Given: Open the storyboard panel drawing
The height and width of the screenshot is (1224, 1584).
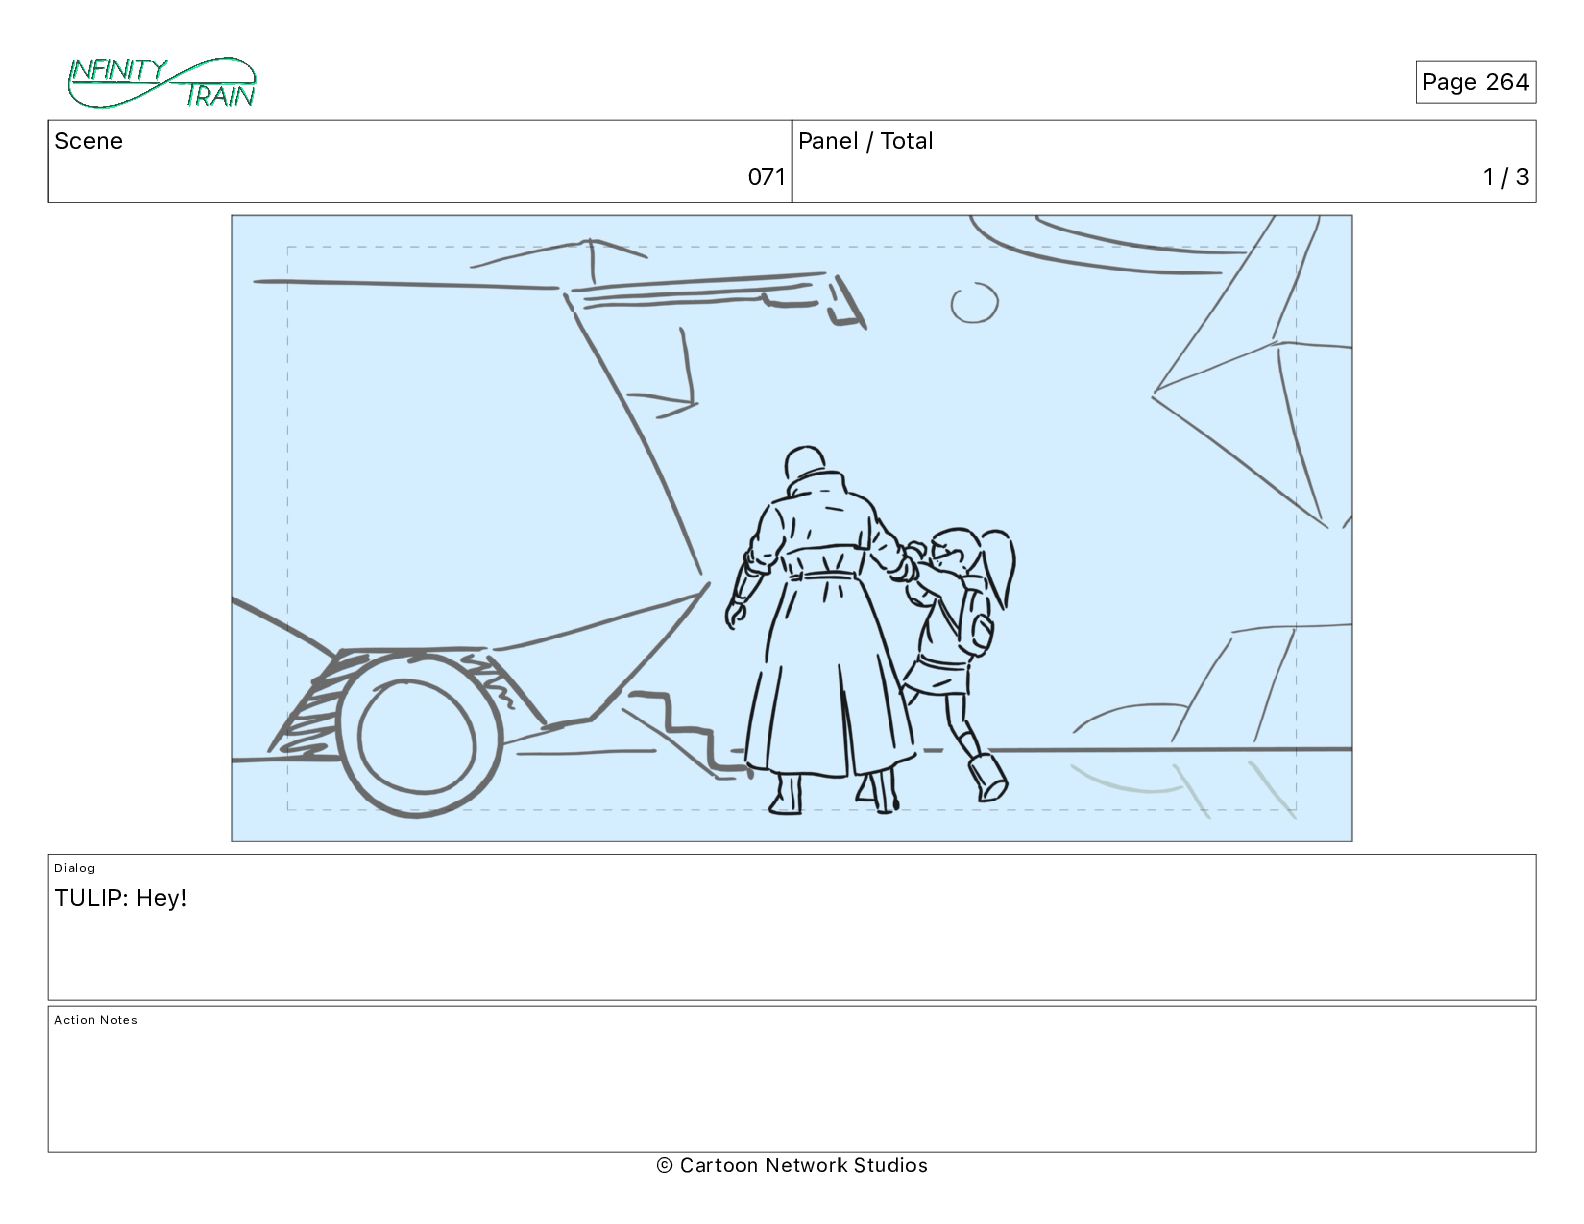Looking at the screenshot, I should coord(792,528).
